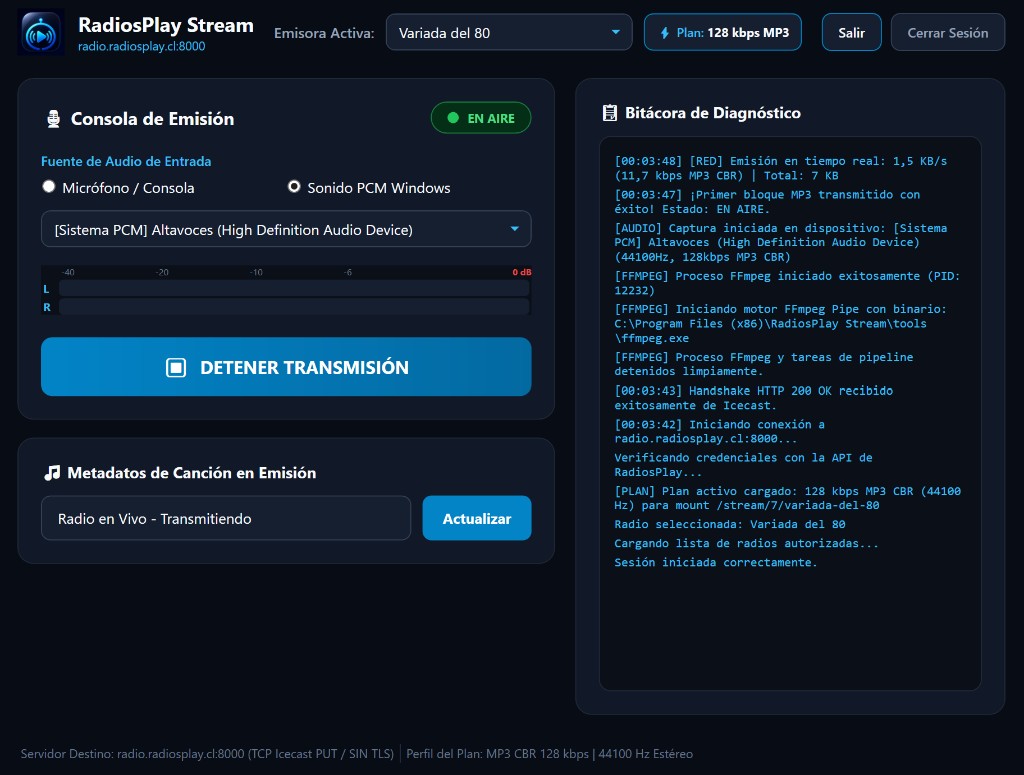Click DETENER TRANSMISIÓN button
1024x775 pixels.
coord(286,367)
